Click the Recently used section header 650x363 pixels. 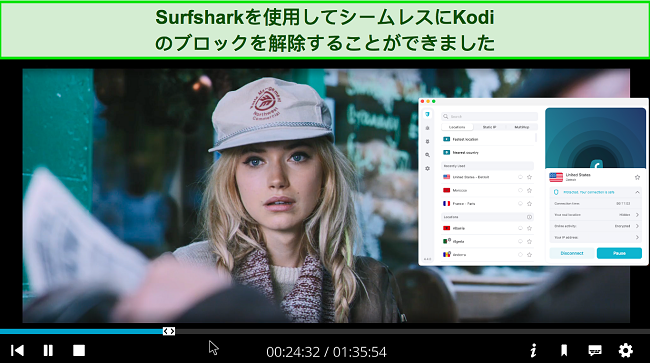tap(488, 166)
